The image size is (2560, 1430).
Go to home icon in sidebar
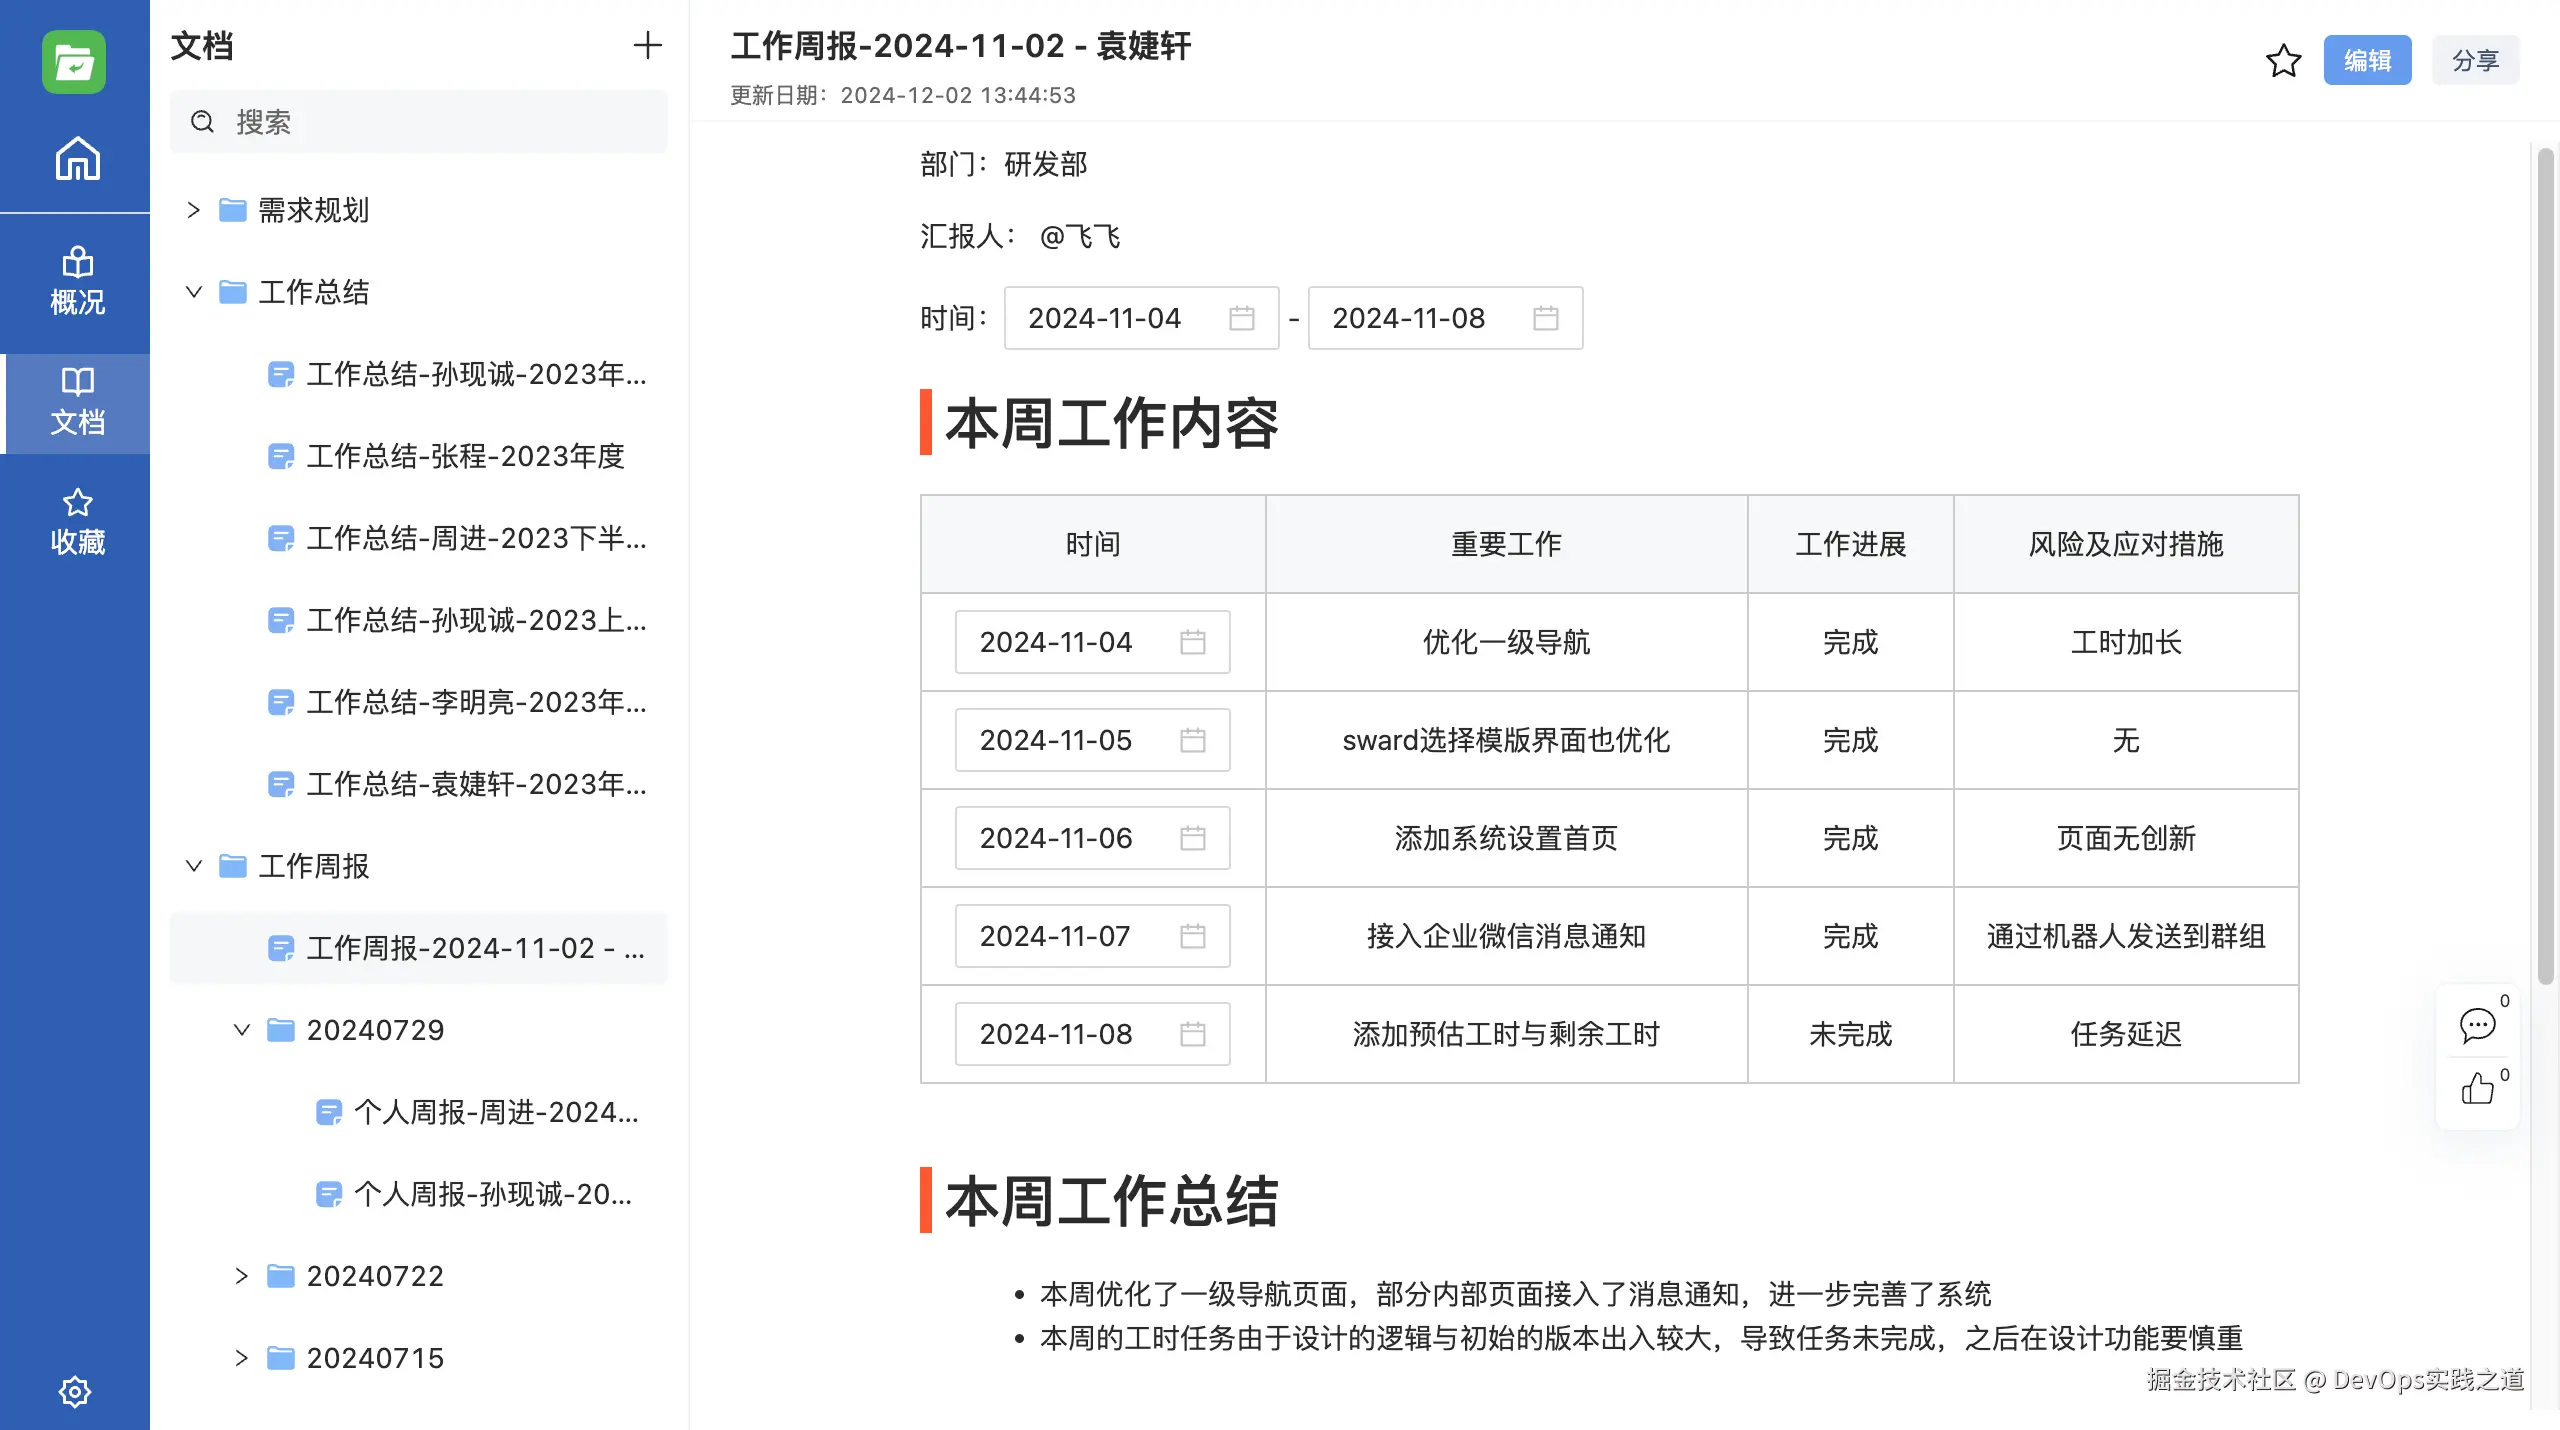77,158
